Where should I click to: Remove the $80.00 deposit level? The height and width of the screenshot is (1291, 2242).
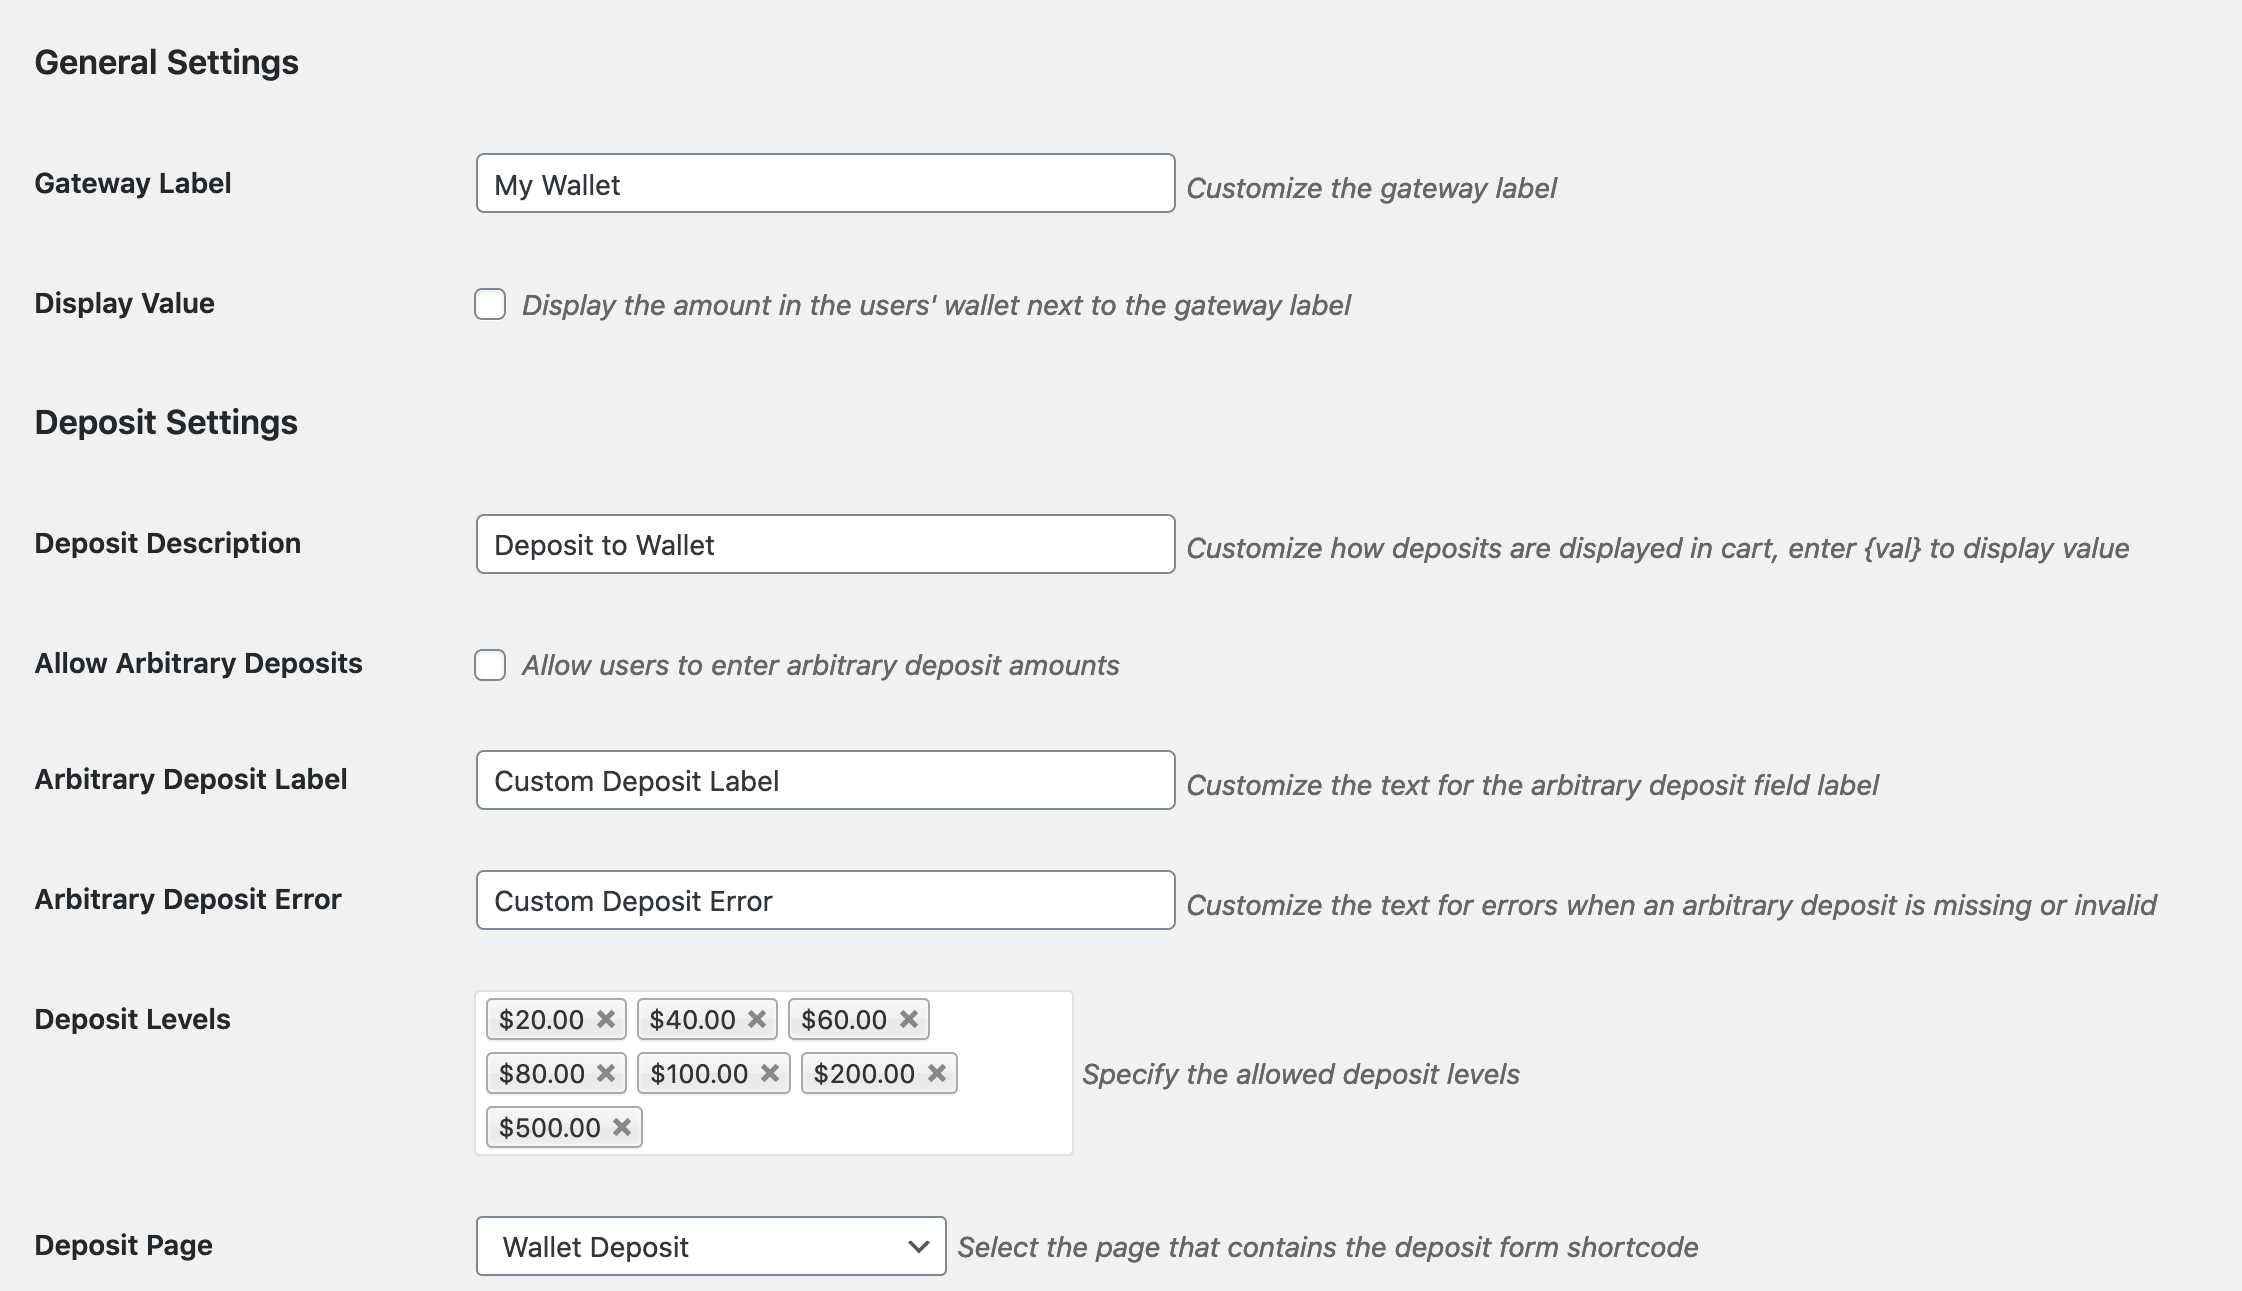(606, 1073)
